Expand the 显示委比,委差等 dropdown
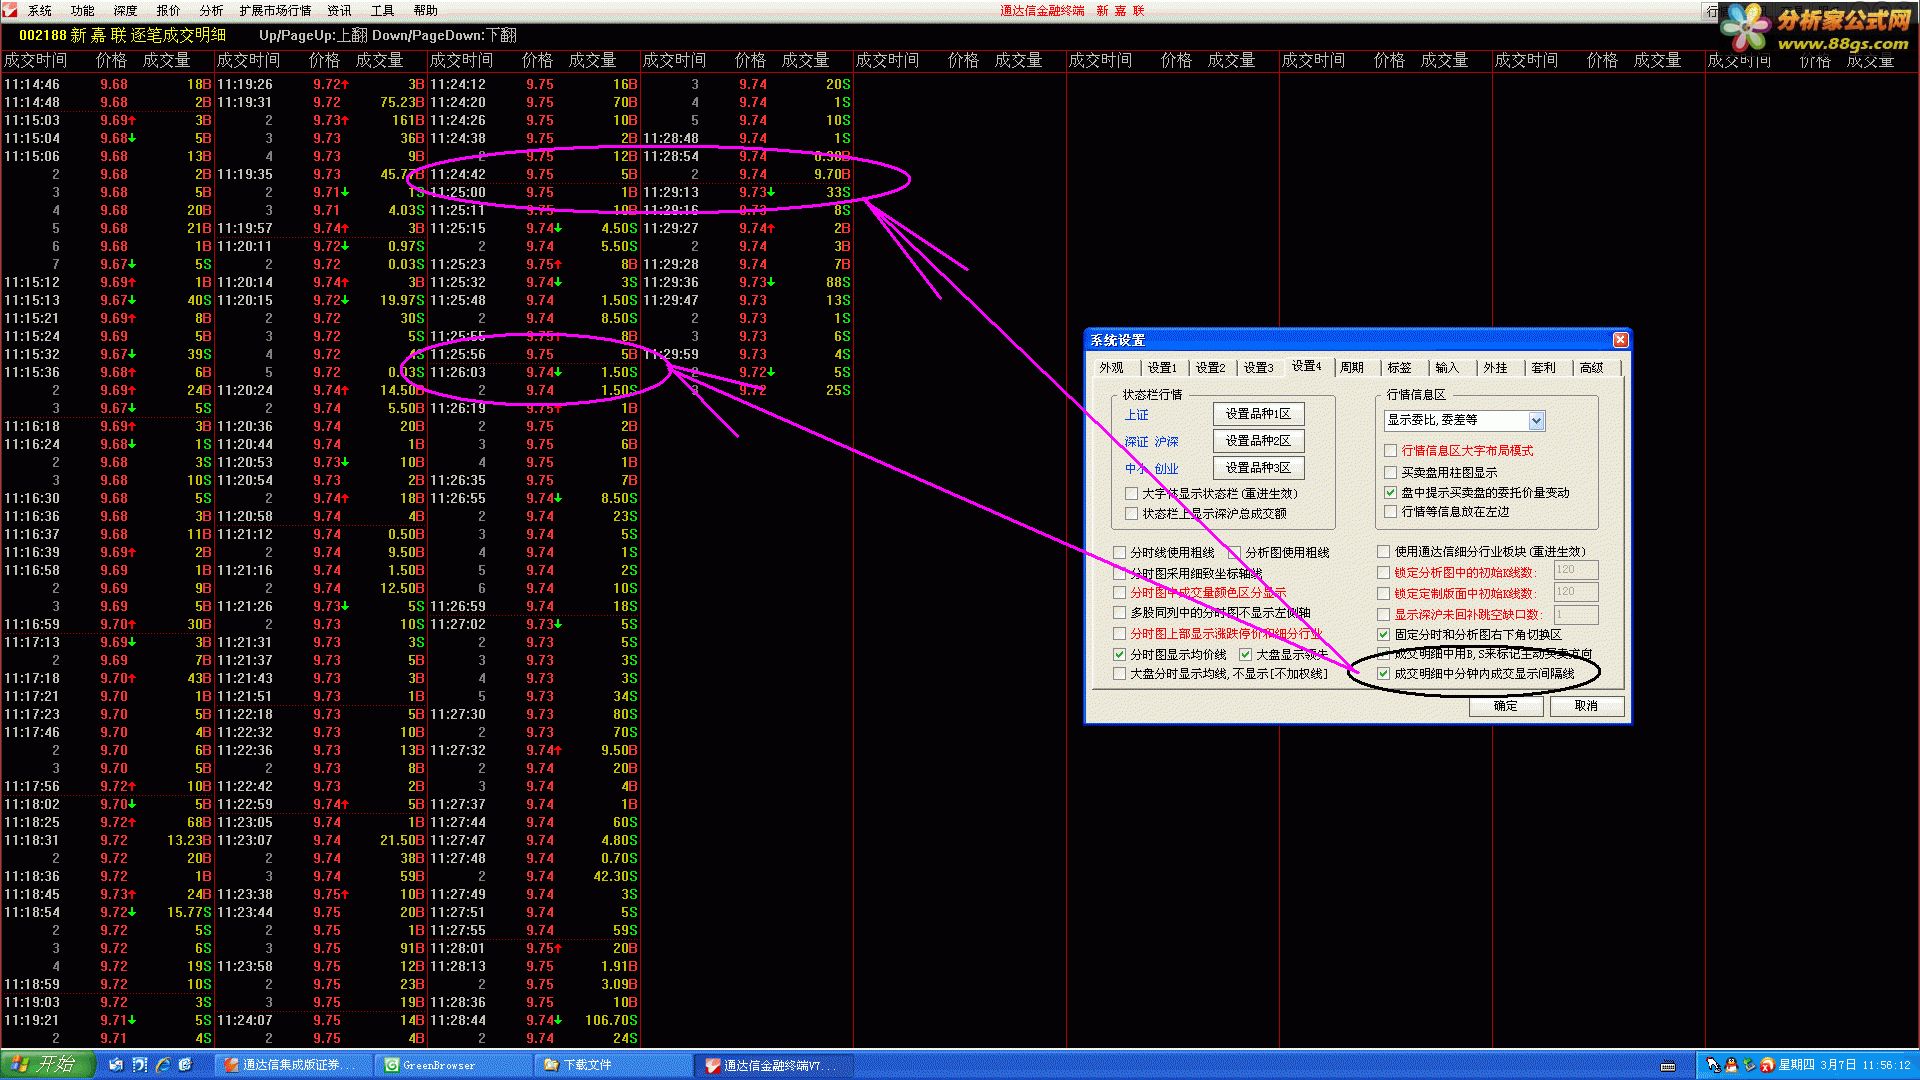 pyautogui.click(x=1537, y=421)
